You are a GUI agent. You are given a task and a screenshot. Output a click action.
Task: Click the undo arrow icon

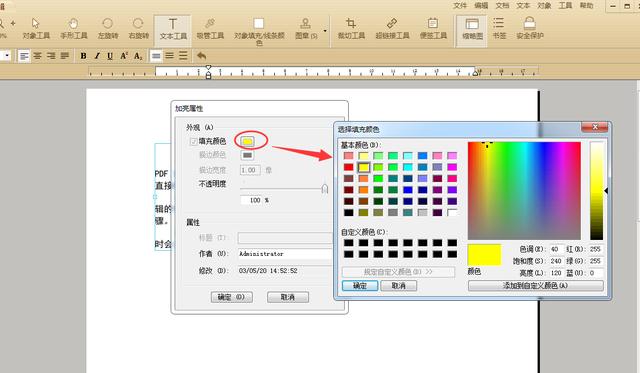tap(202, 56)
